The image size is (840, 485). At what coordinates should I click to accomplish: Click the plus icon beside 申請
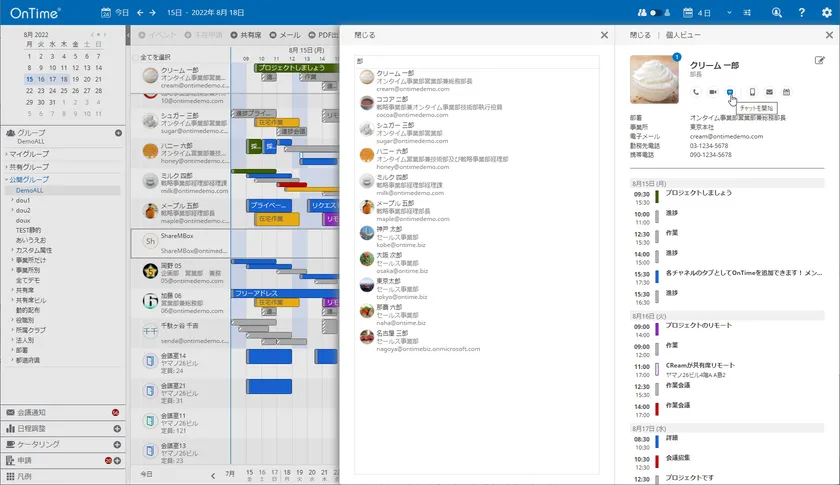click(117, 461)
